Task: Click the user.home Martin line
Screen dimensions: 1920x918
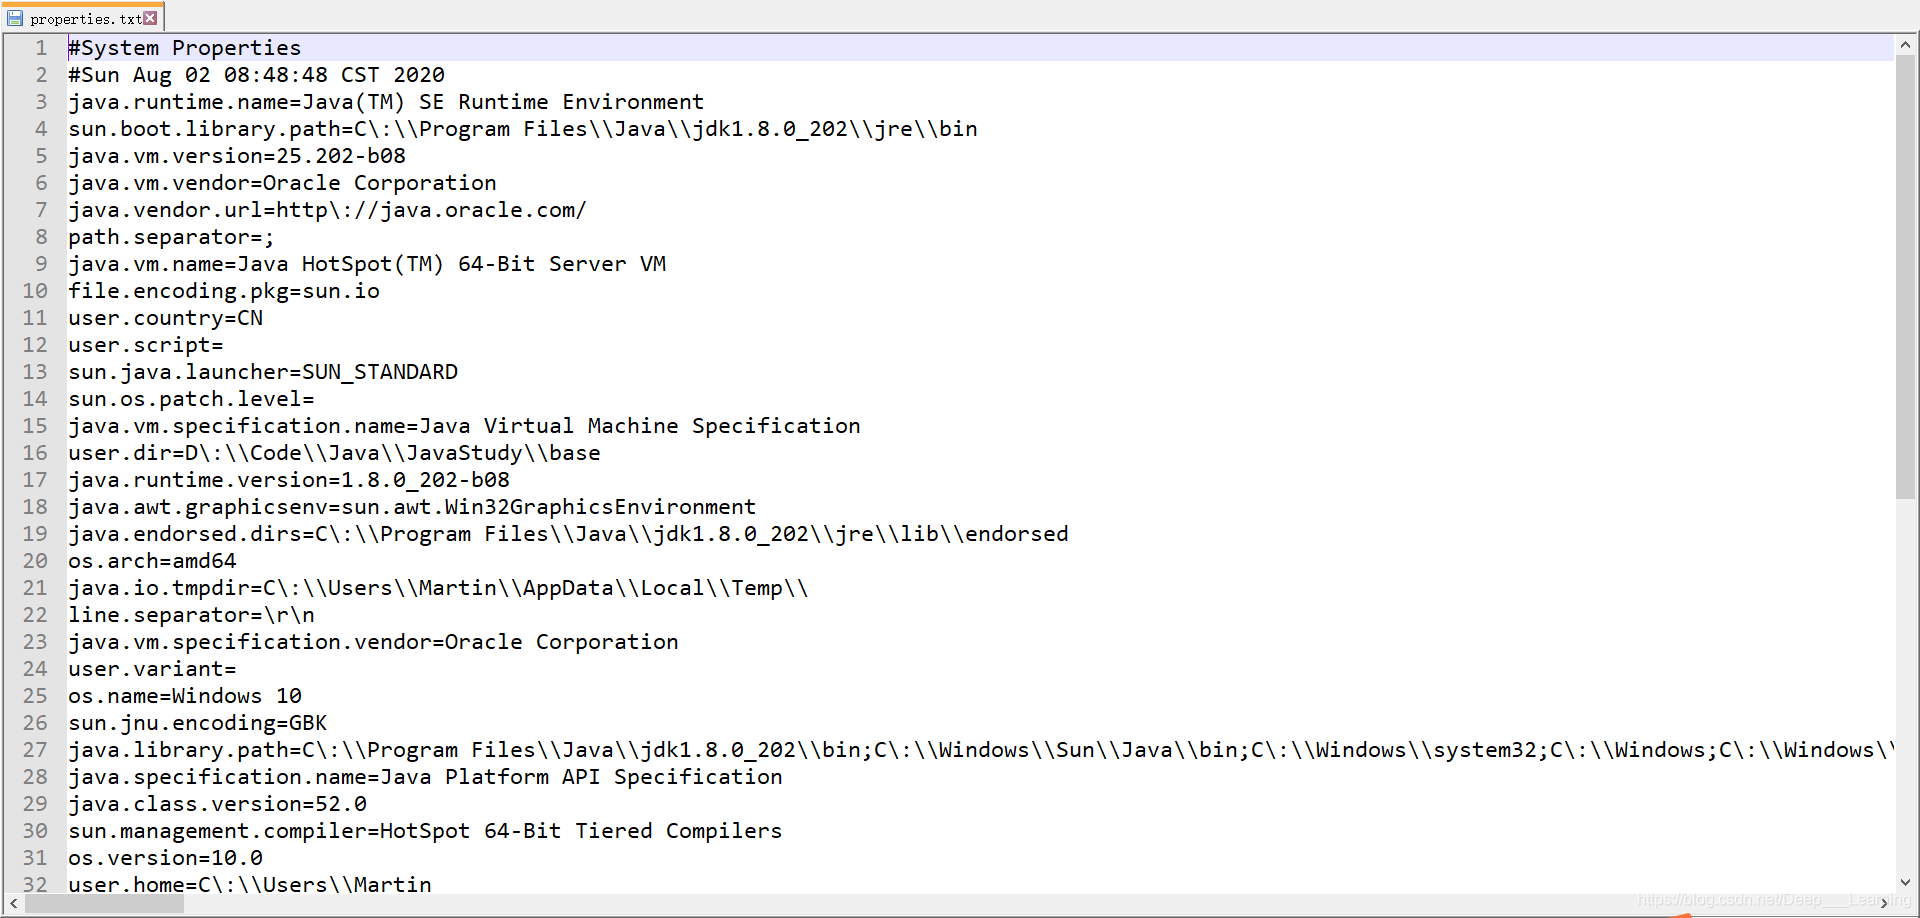Action: [x=250, y=884]
